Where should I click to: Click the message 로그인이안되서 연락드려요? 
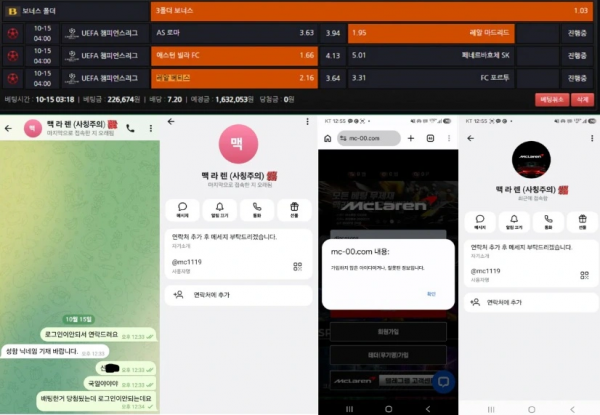tap(98, 335)
